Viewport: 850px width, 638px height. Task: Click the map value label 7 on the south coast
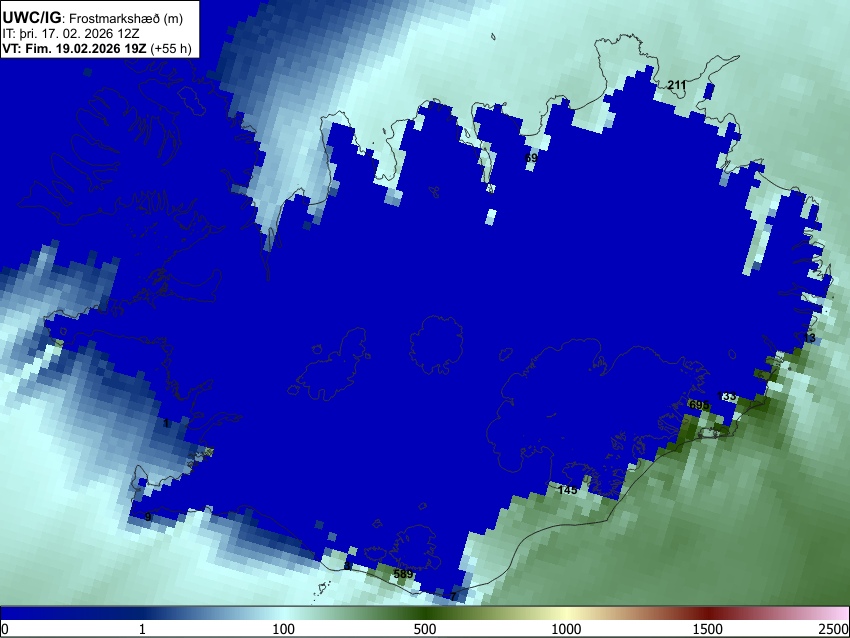tap(454, 596)
